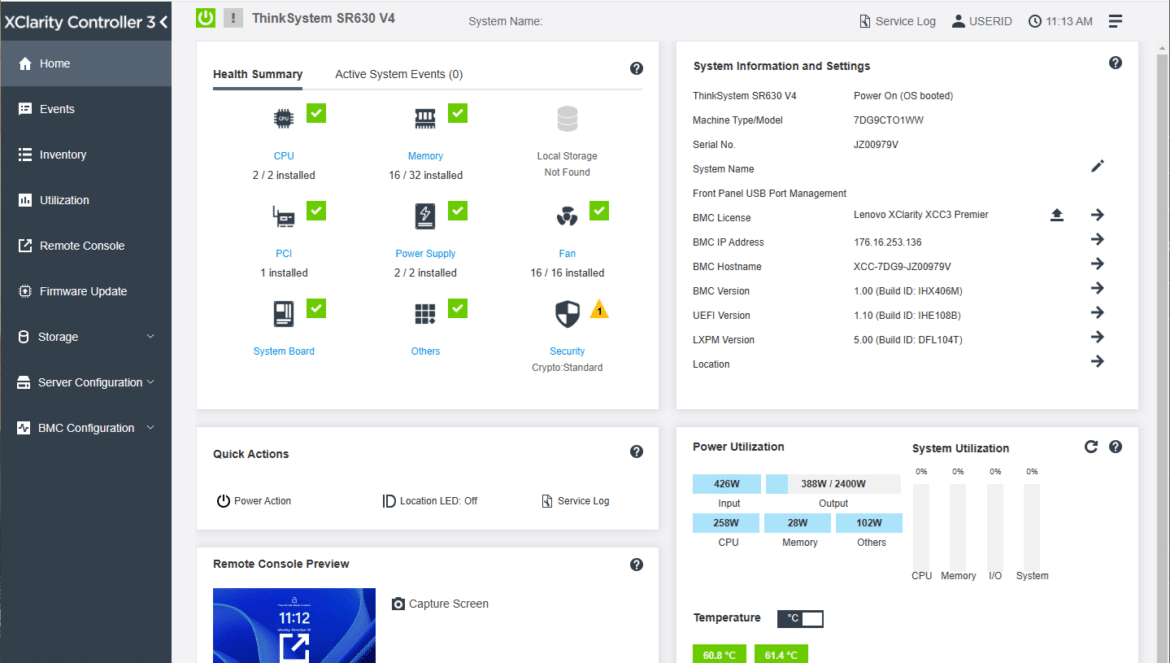This screenshot has width=1170, height=663.
Task: Open LXPM Version details arrow
Action: (x=1098, y=337)
